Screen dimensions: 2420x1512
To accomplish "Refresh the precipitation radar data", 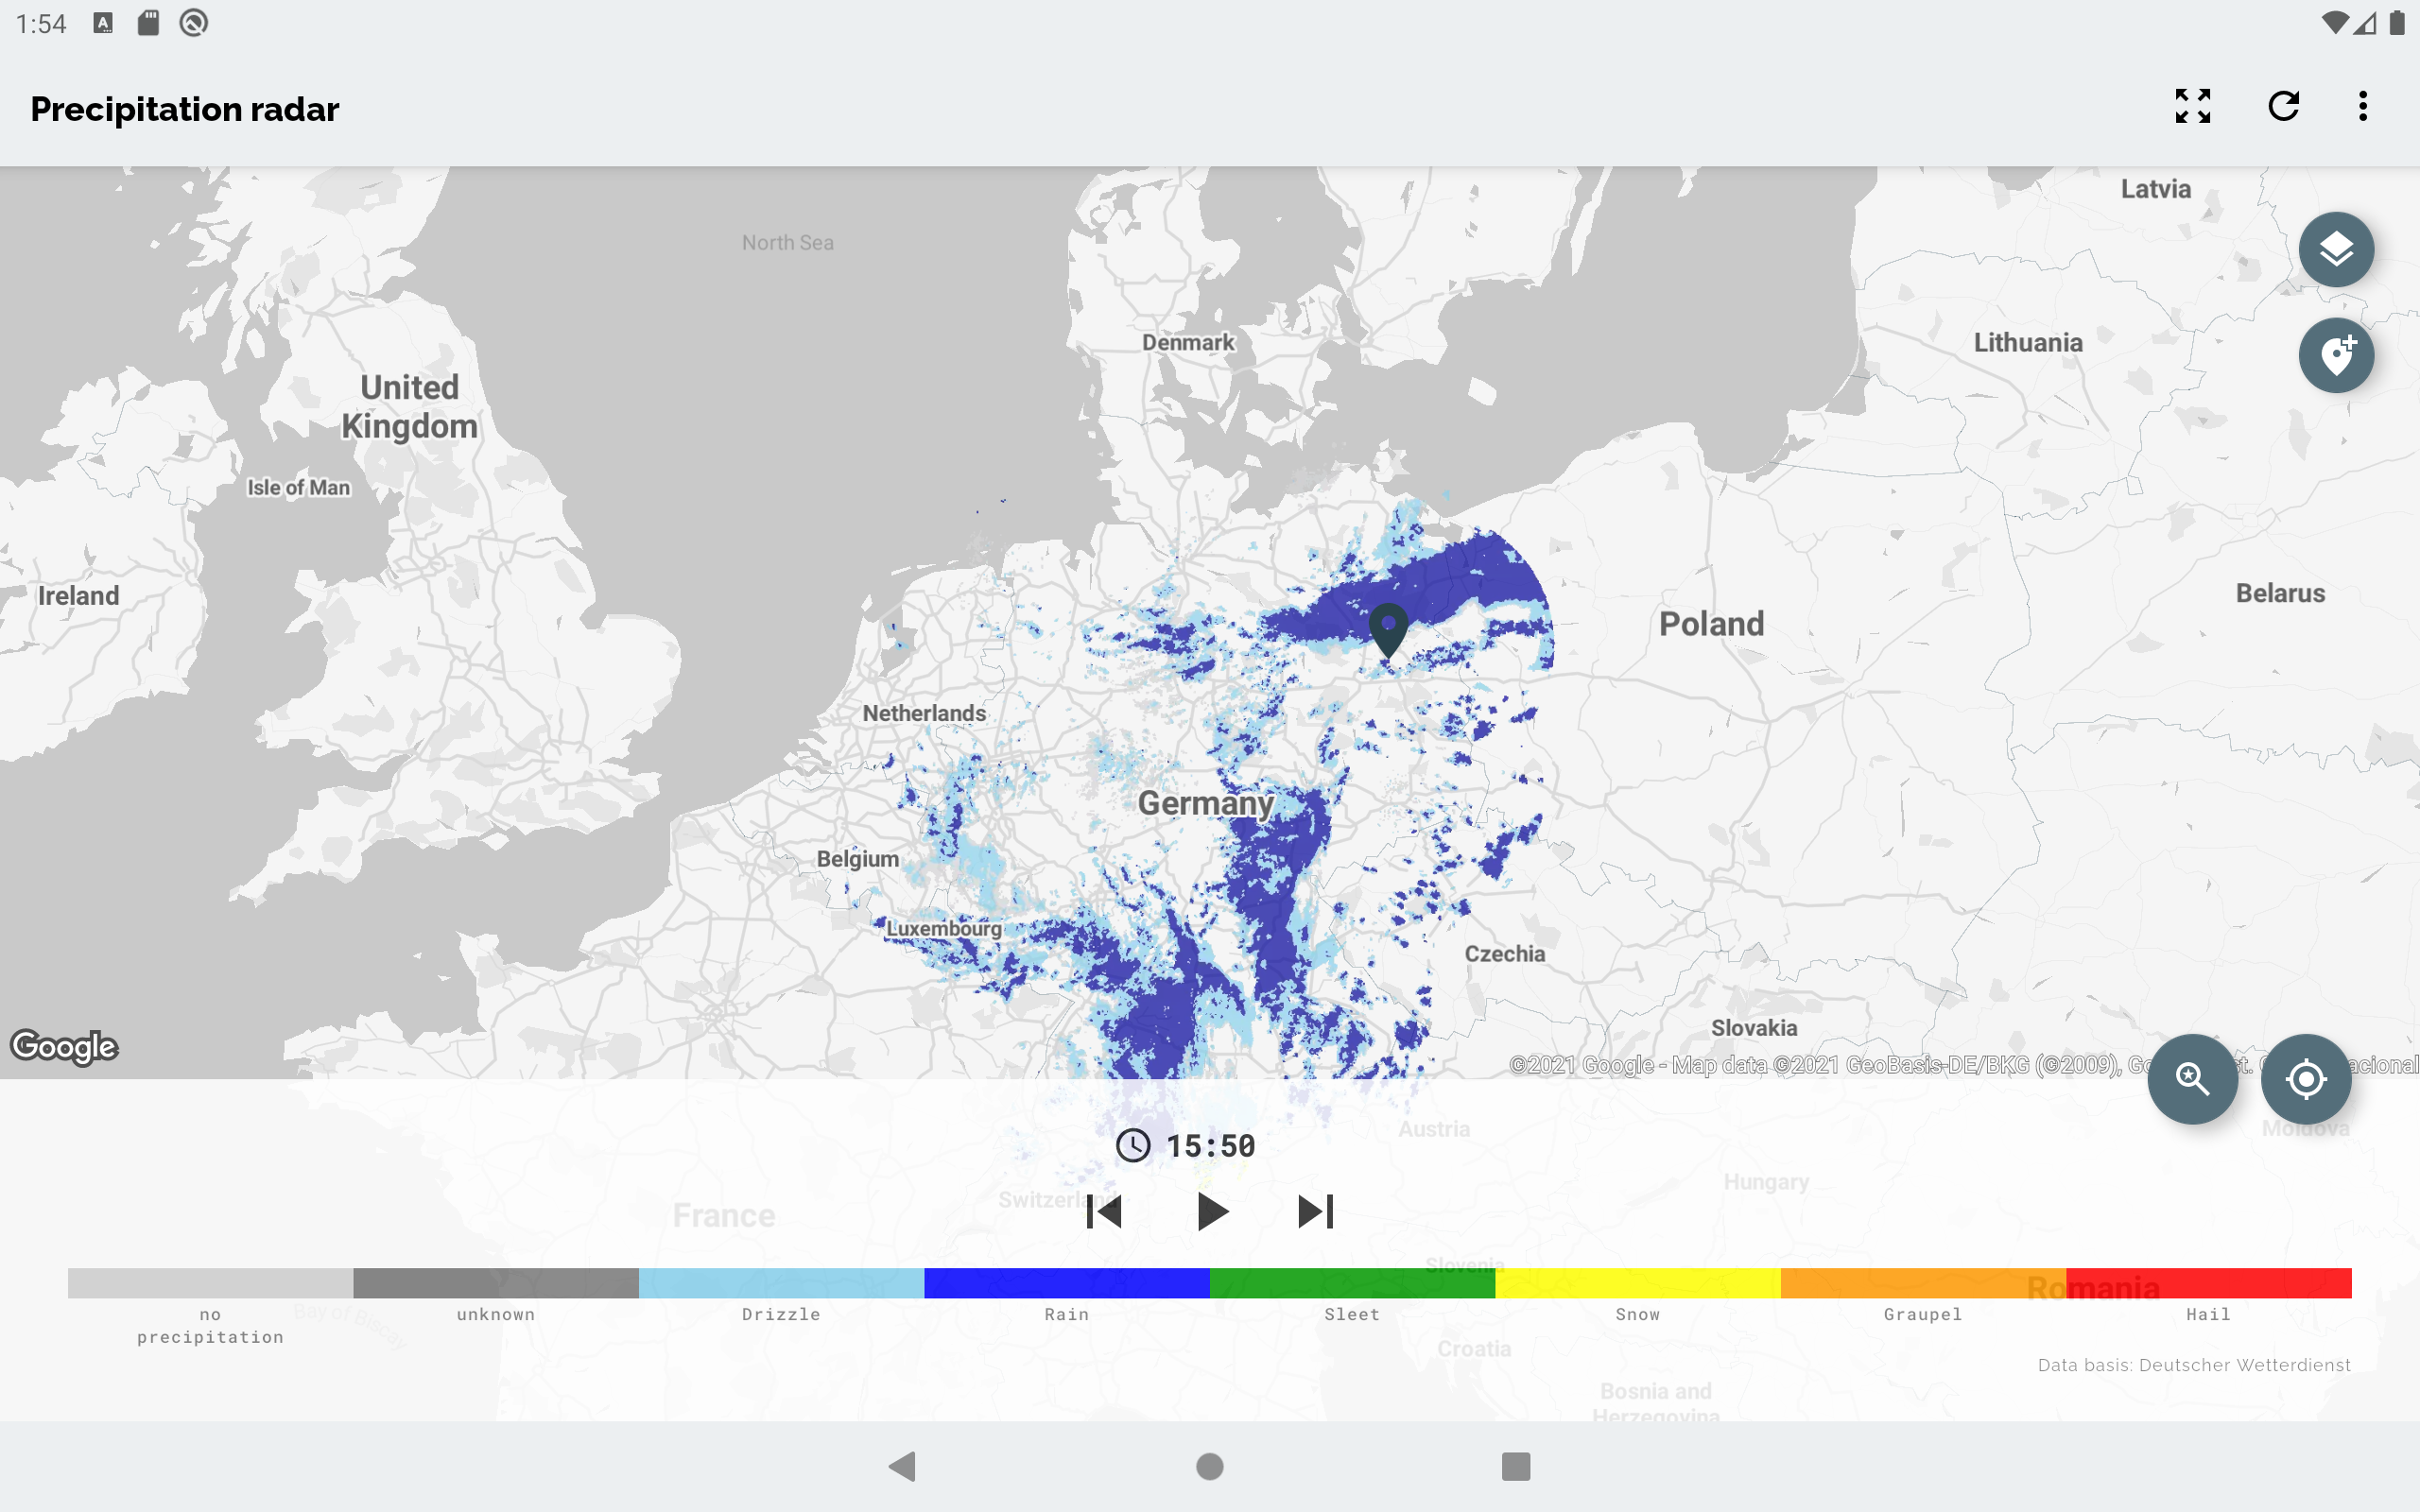I will coord(2283,106).
